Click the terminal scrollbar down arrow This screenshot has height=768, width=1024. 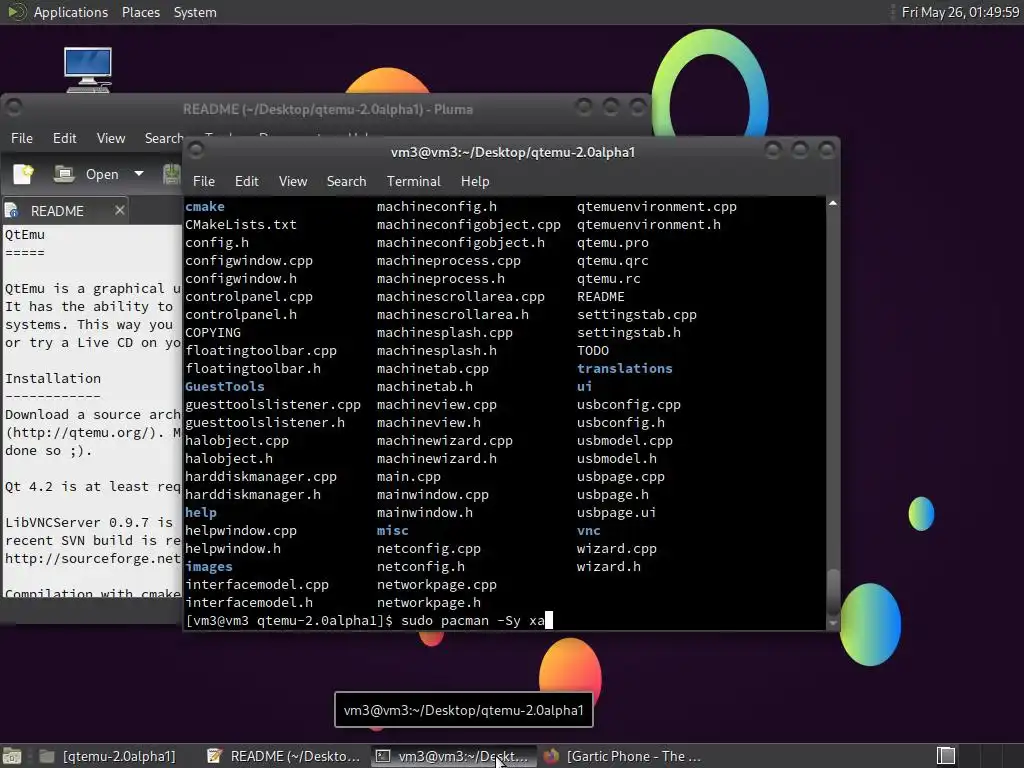pyautogui.click(x=833, y=623)
